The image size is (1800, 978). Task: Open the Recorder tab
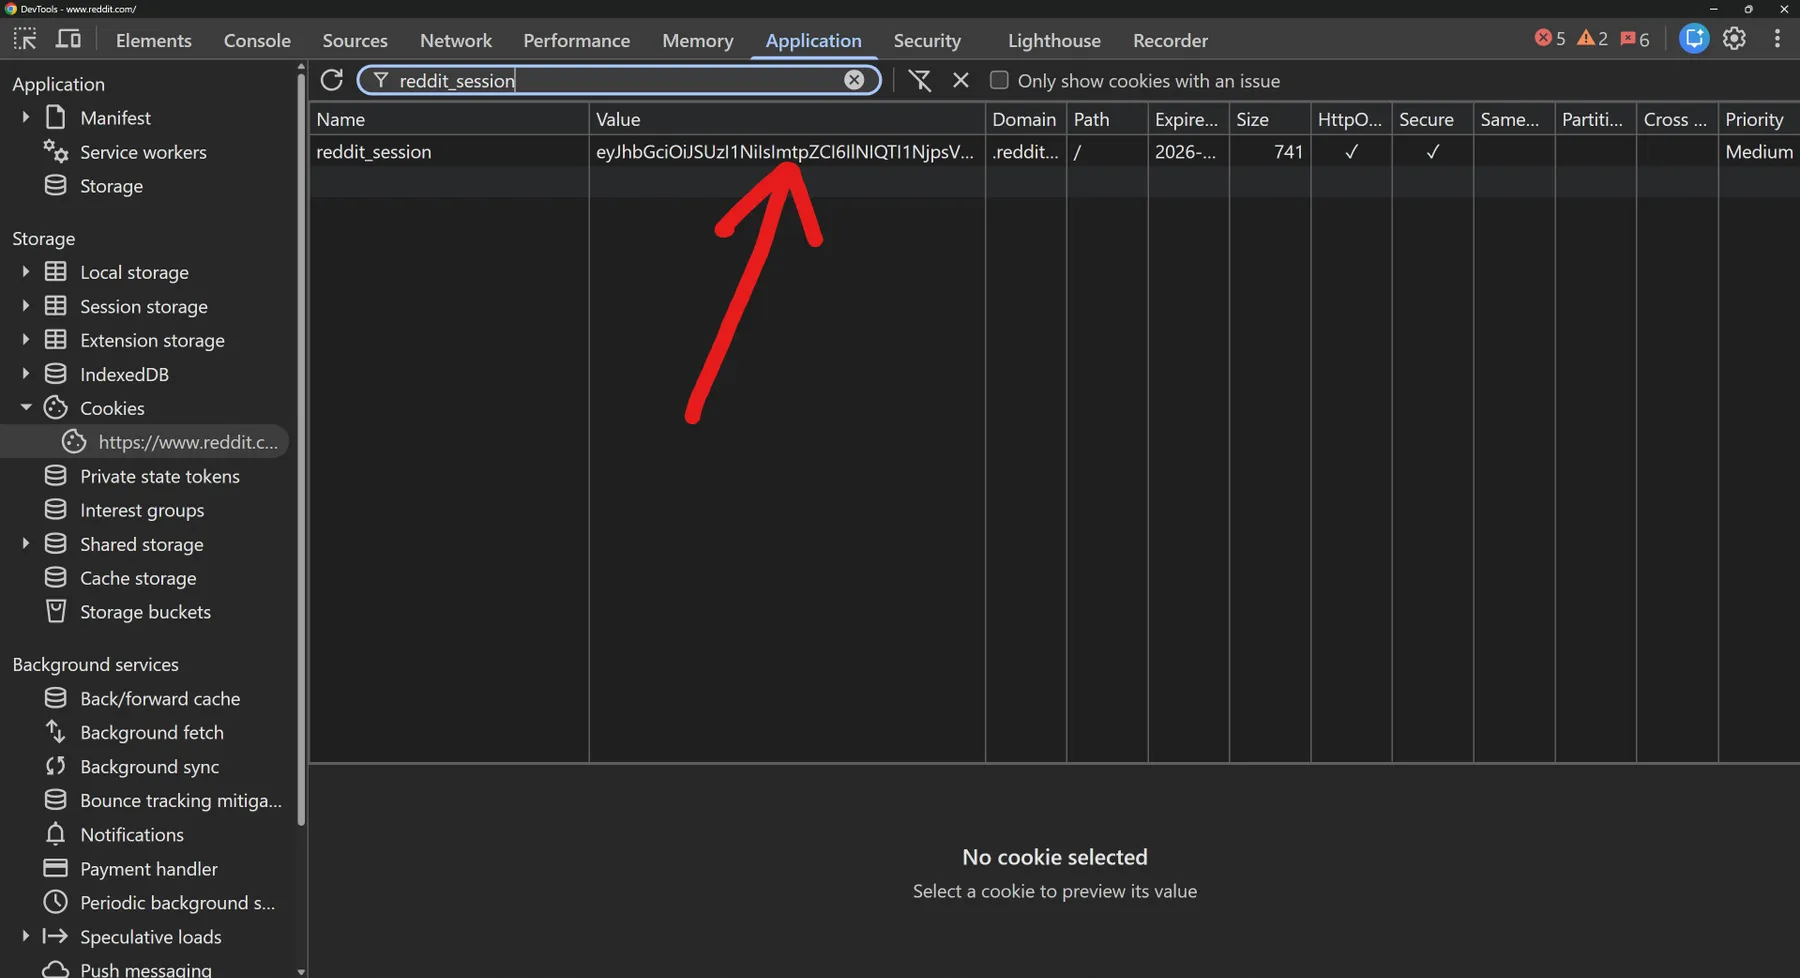click(1170, 40)
